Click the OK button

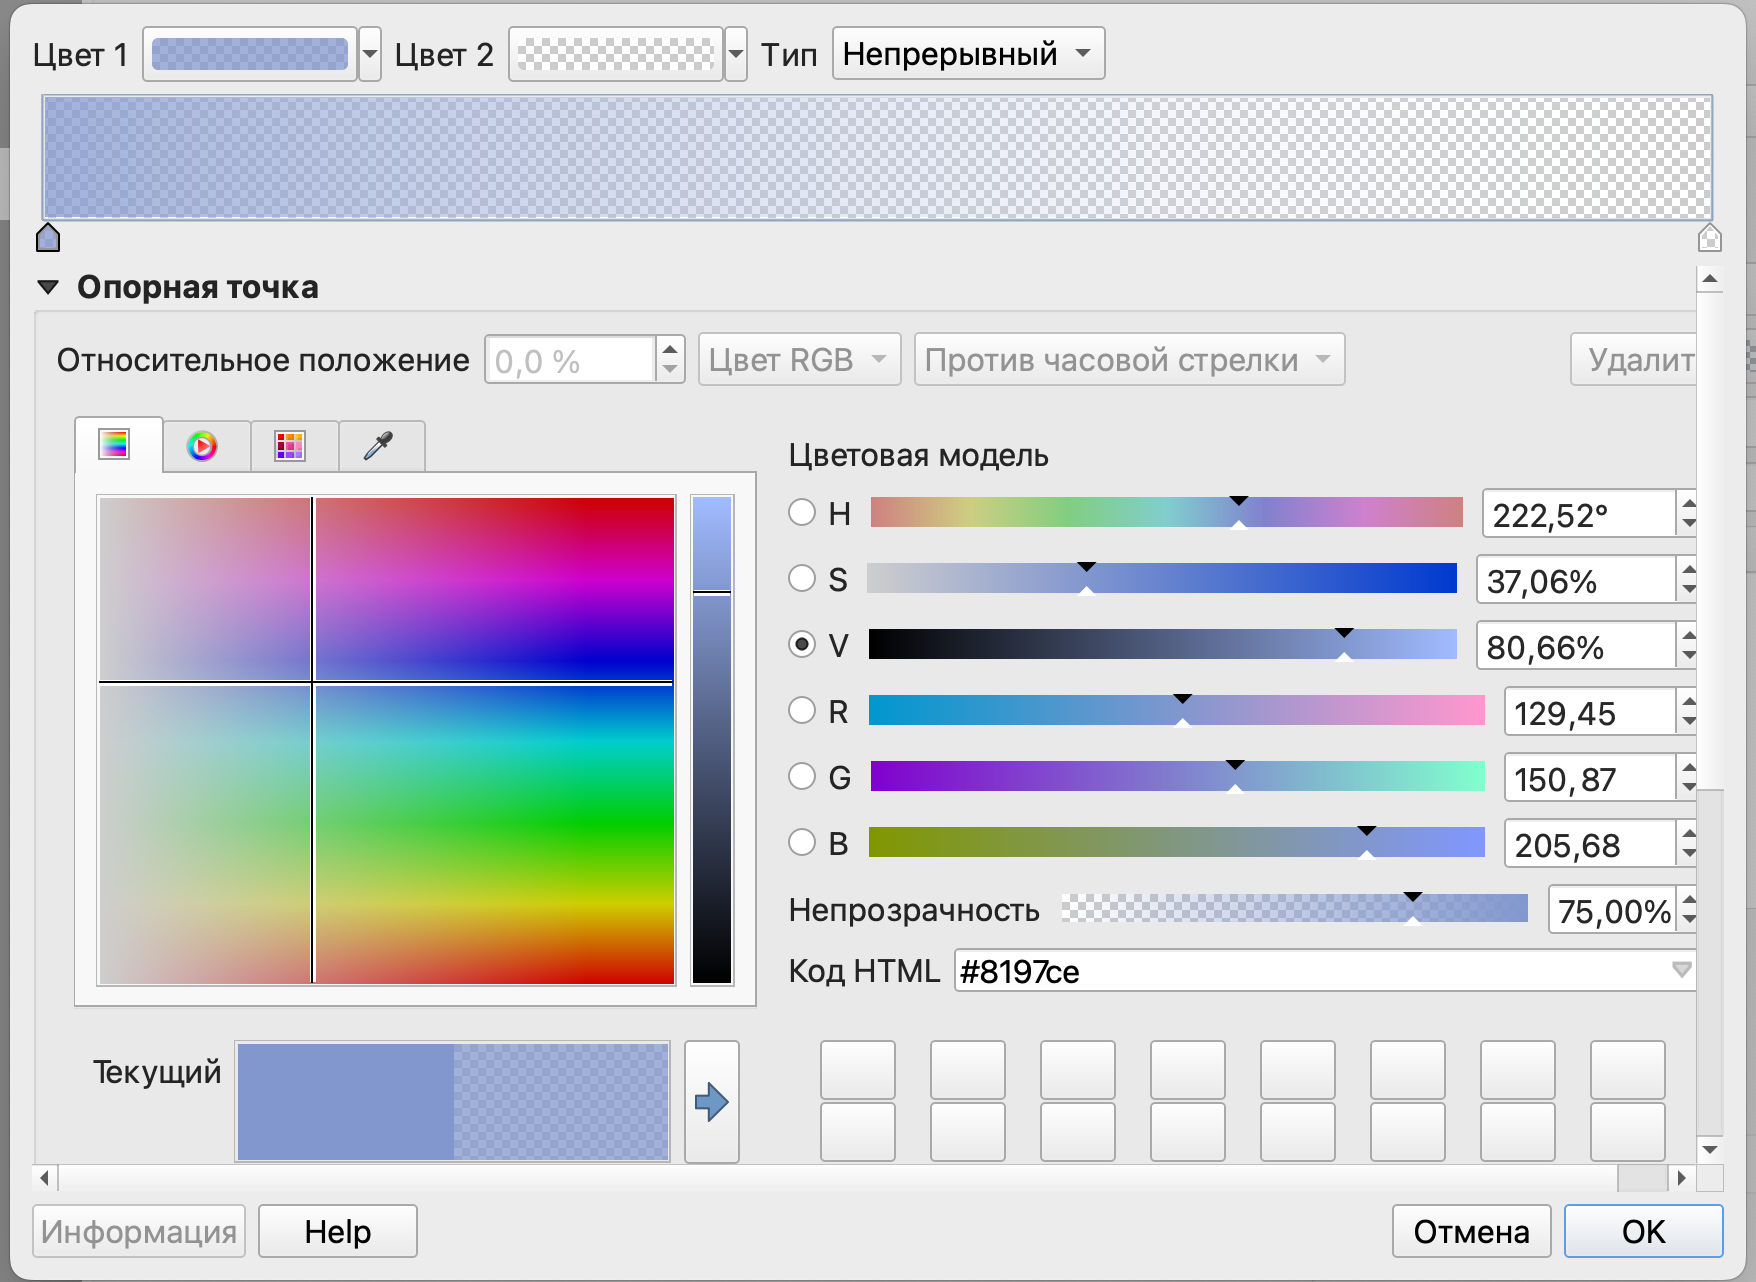1643,1231
